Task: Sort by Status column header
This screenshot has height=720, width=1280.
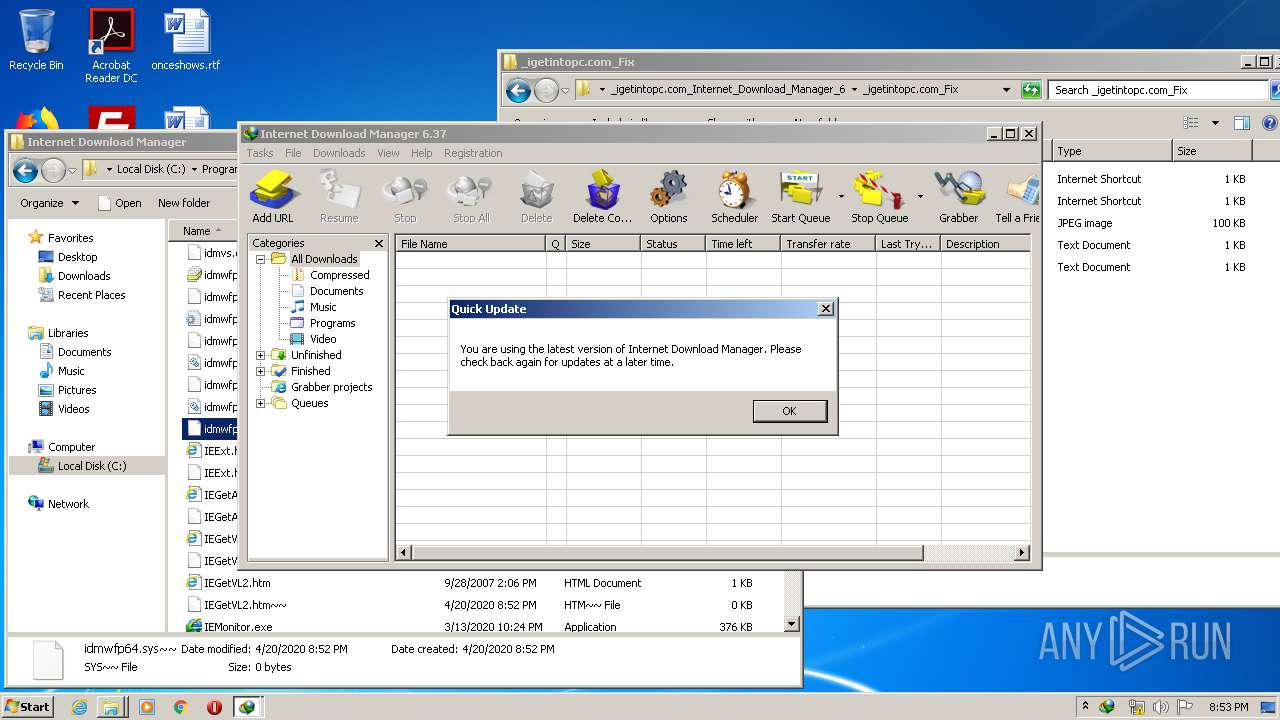Action: coord(672,244)
